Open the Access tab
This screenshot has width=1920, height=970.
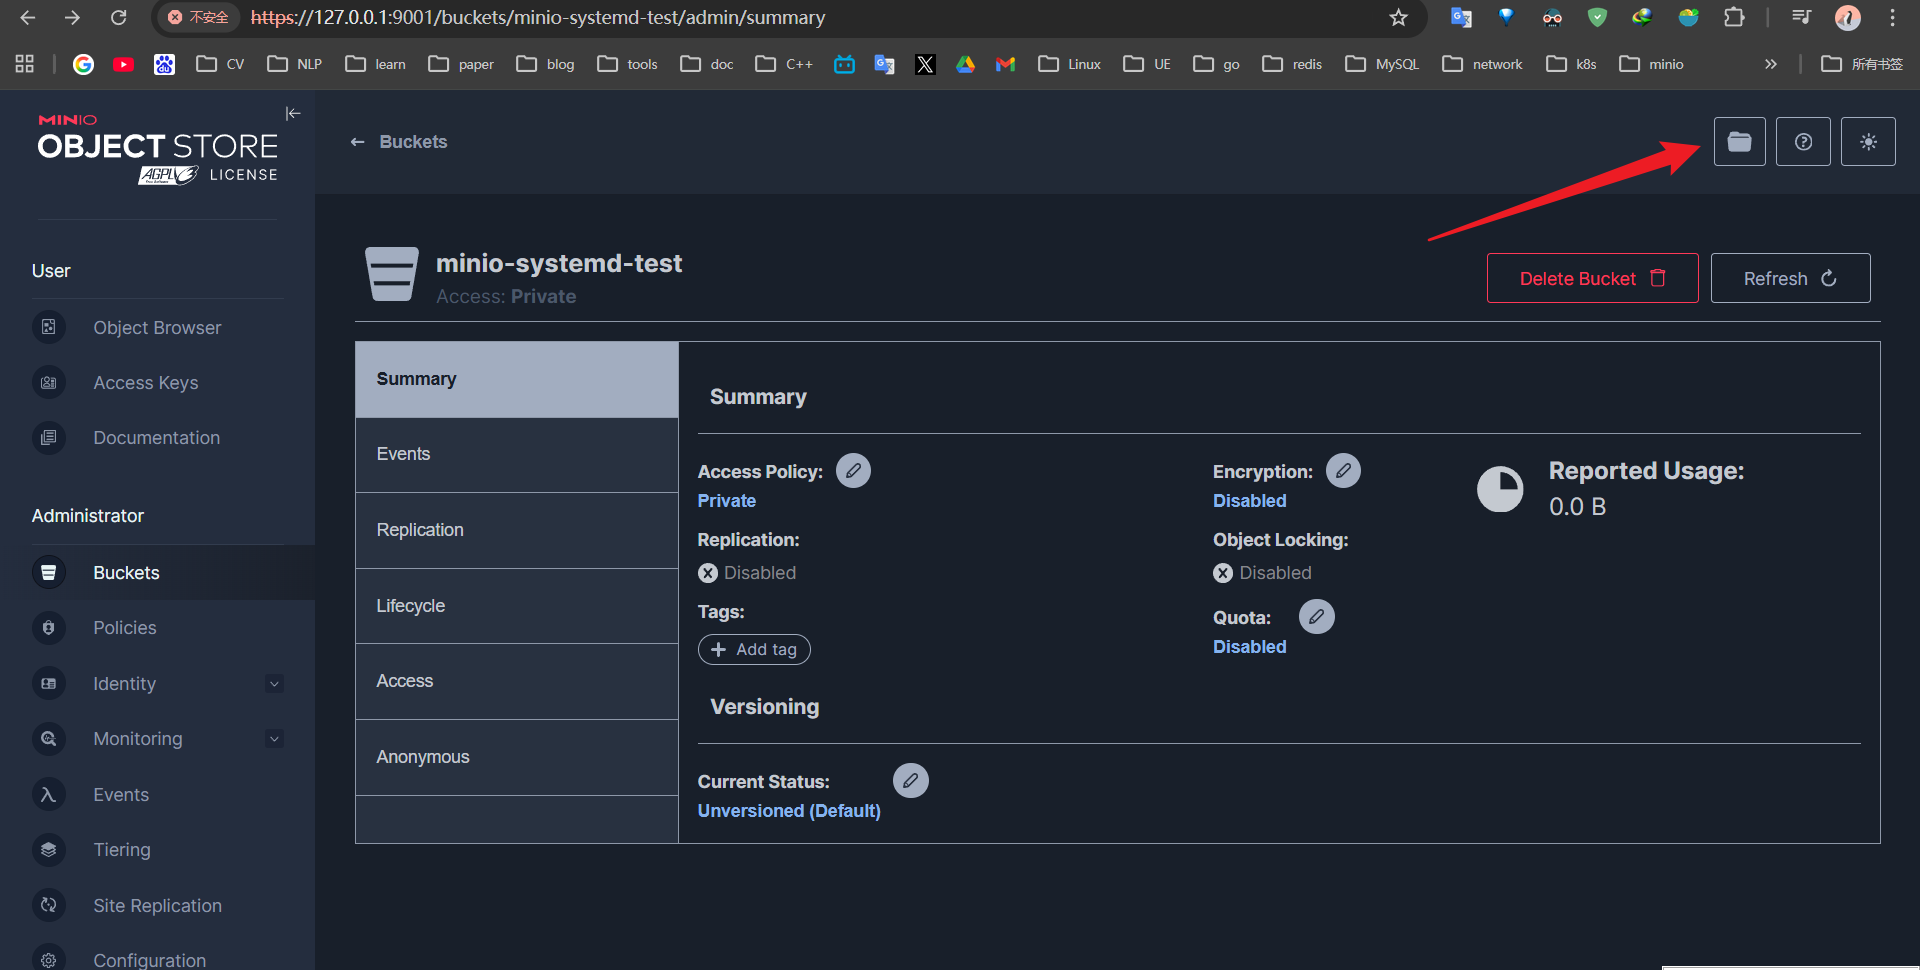(x=517, y=681)
